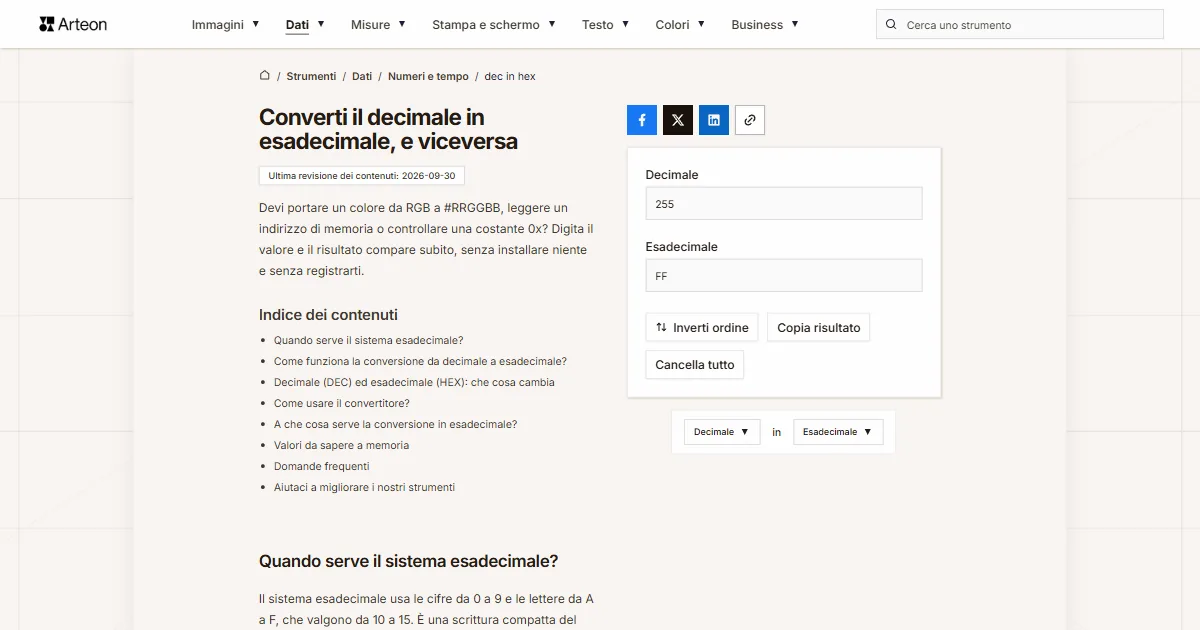Jump to 'Valori da sapere a memoria'

point(342,445)
